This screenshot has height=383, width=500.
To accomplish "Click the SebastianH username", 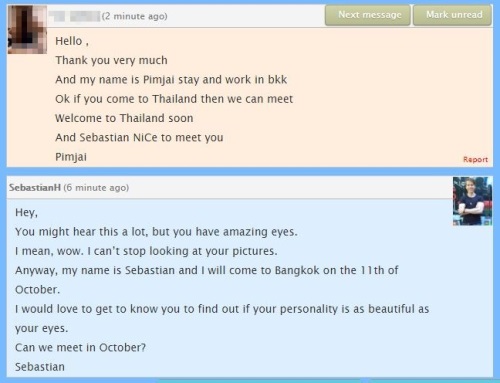I will tap(35, 188).
